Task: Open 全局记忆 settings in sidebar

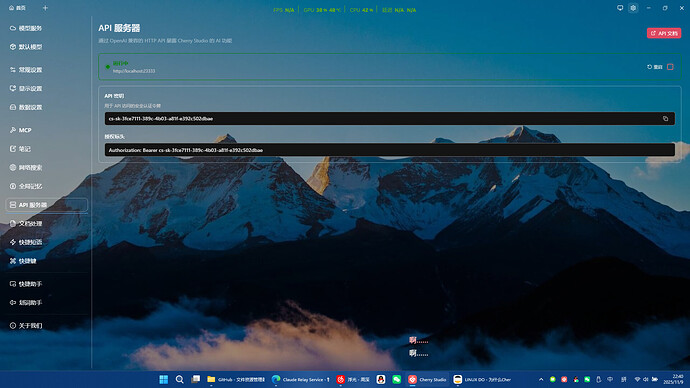Action: (26, 186)
